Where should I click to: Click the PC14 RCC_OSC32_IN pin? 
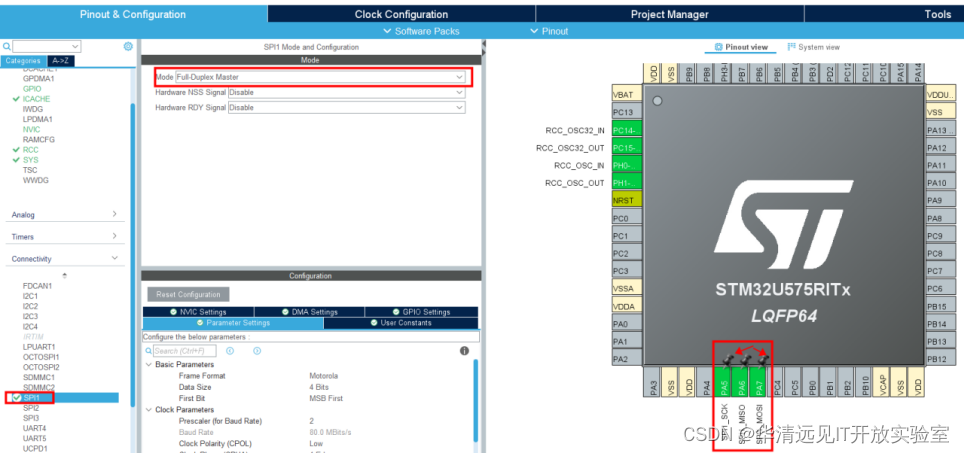(x=627, y=130)
